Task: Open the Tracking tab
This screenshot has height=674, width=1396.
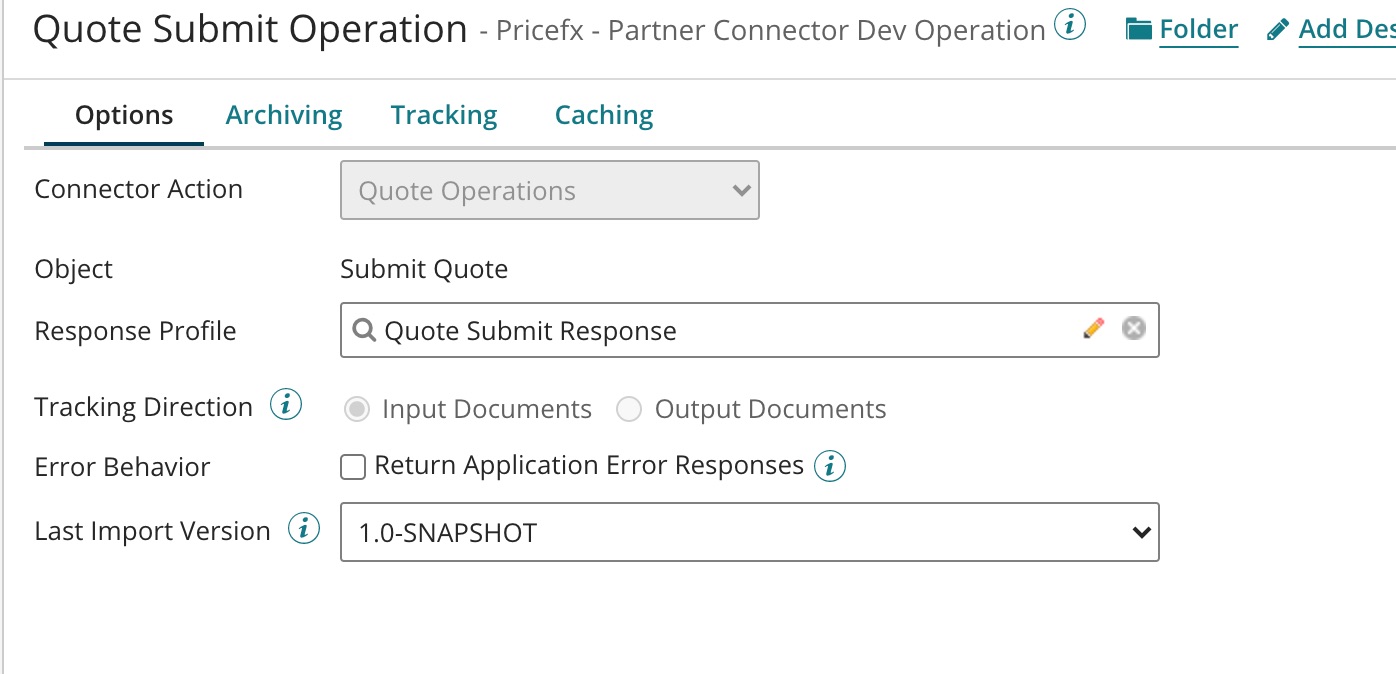Action: tap(444, 116)
